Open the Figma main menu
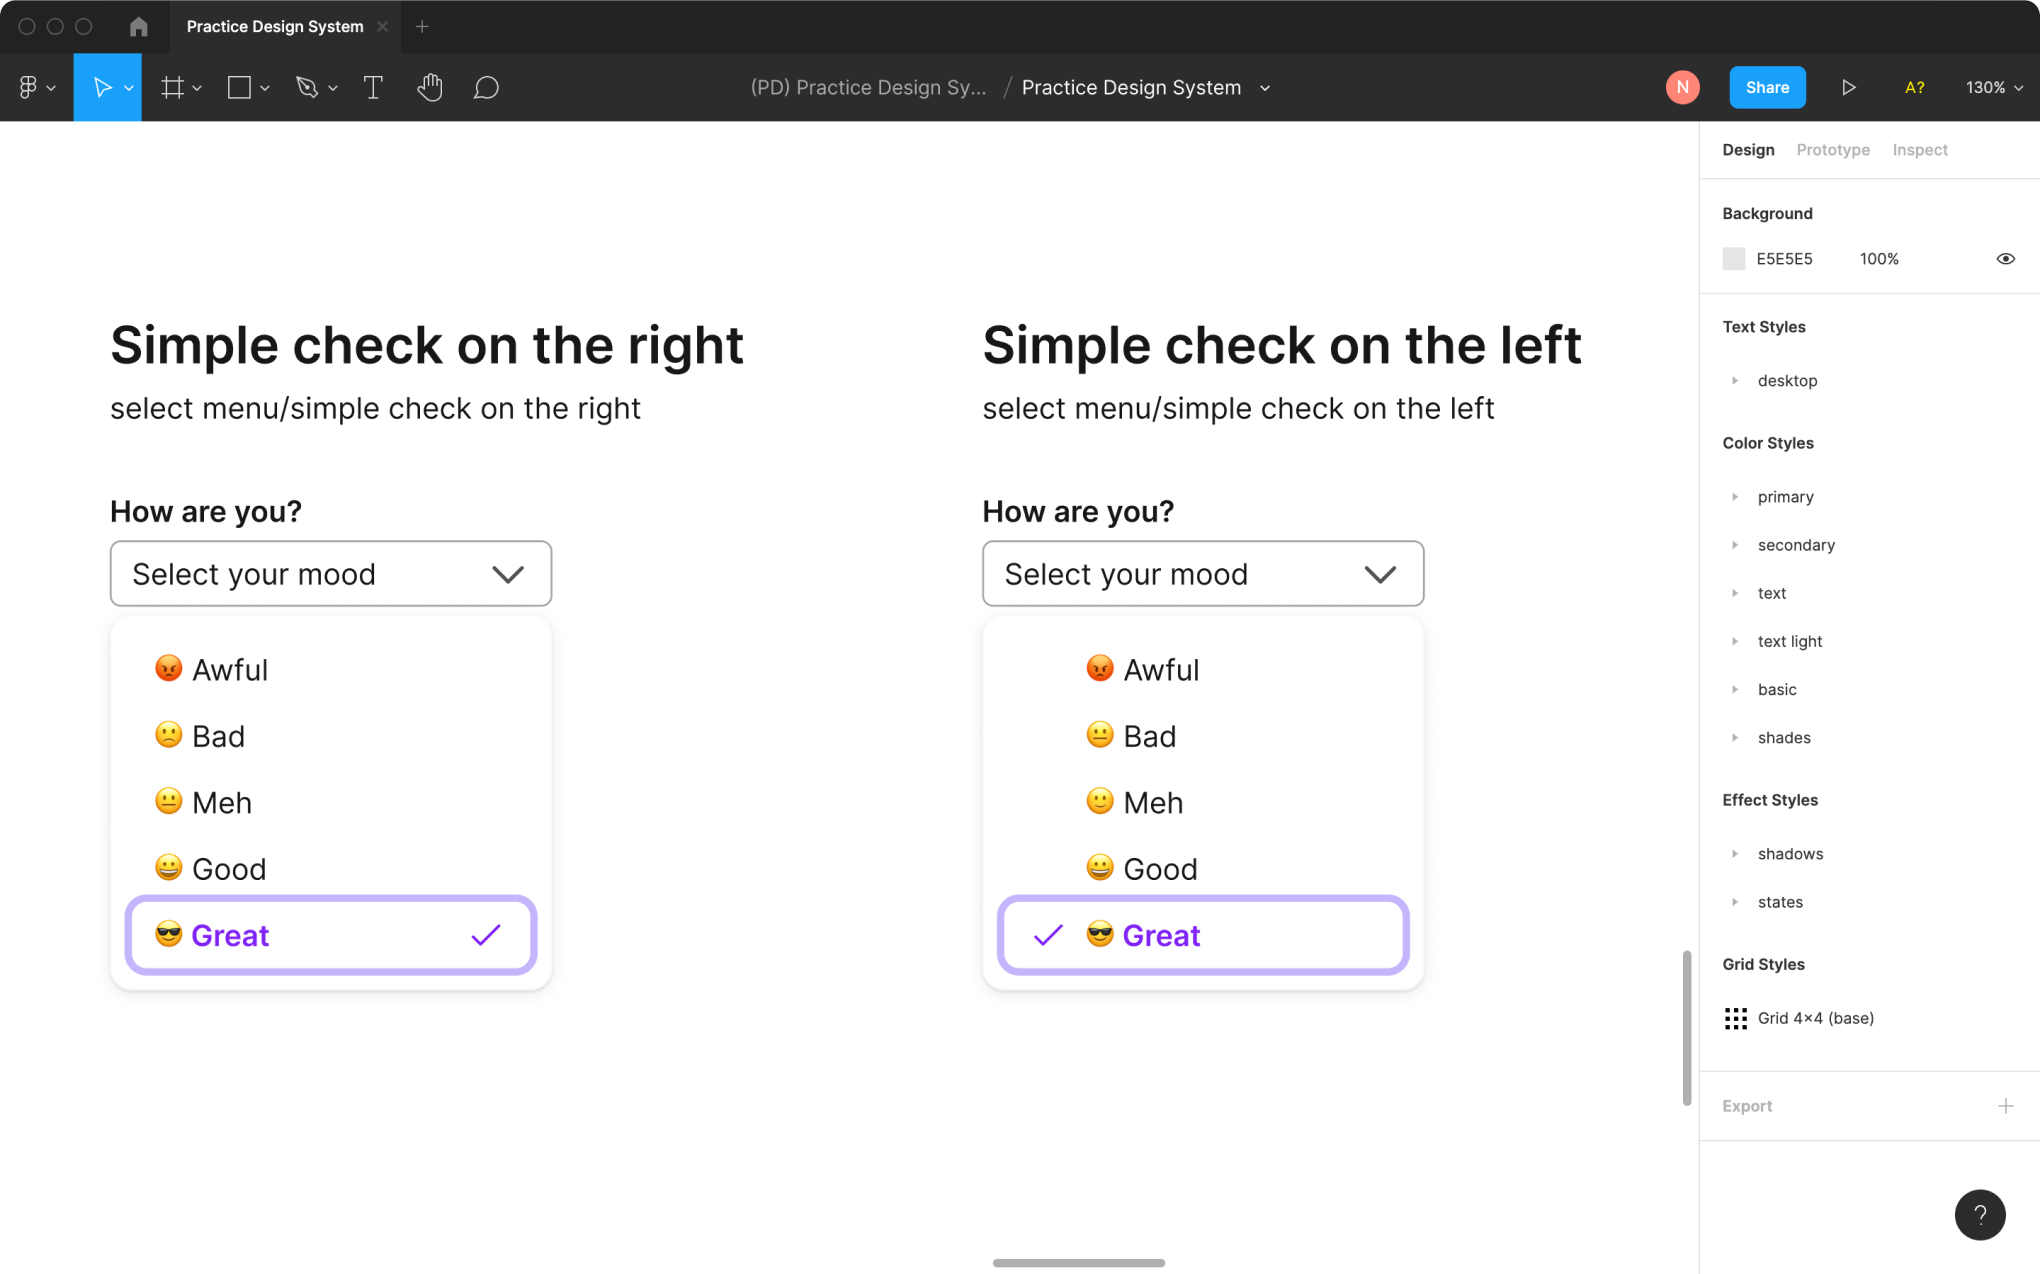The image size is (2040, 1274). coord(30,87)
